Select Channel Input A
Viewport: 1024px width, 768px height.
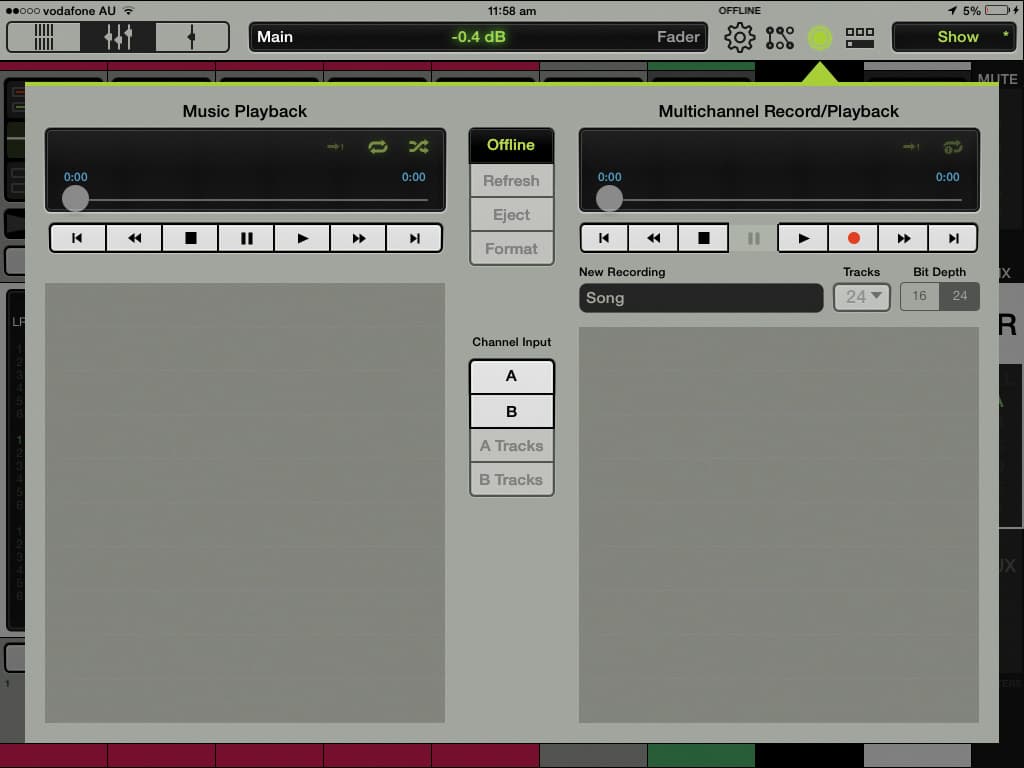point(511,376)
